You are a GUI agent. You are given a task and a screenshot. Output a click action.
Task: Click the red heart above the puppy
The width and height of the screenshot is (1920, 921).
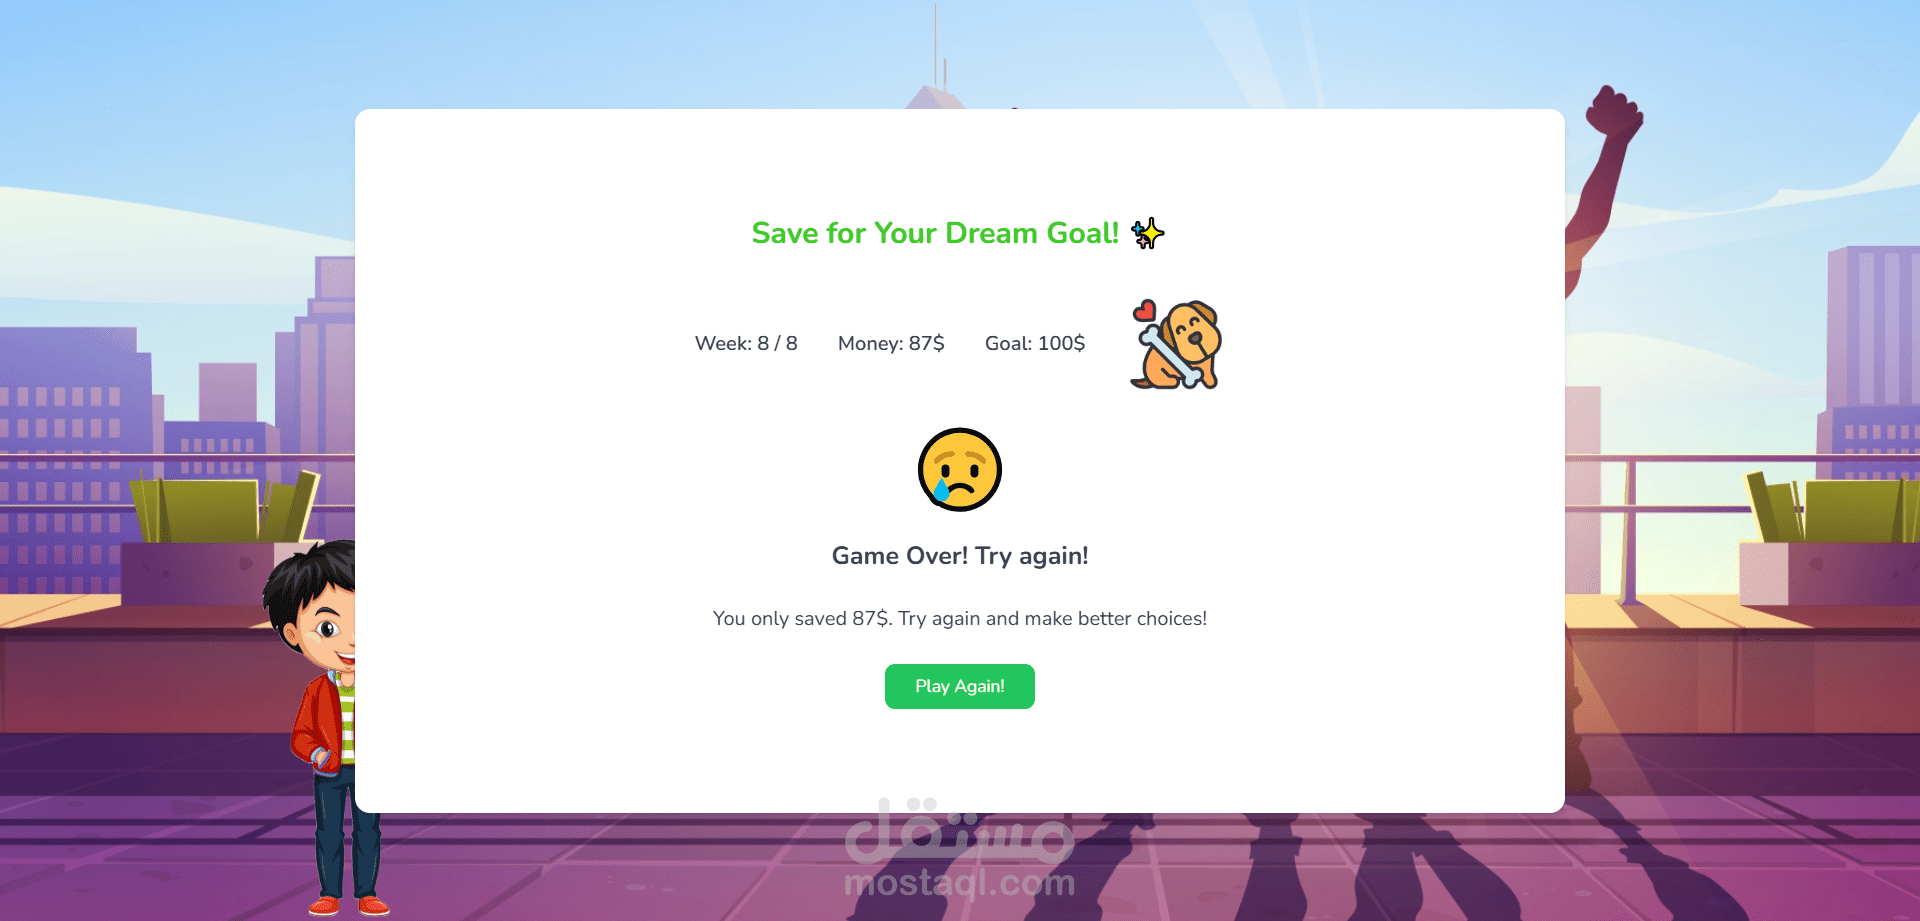[x=1145, y=310]
